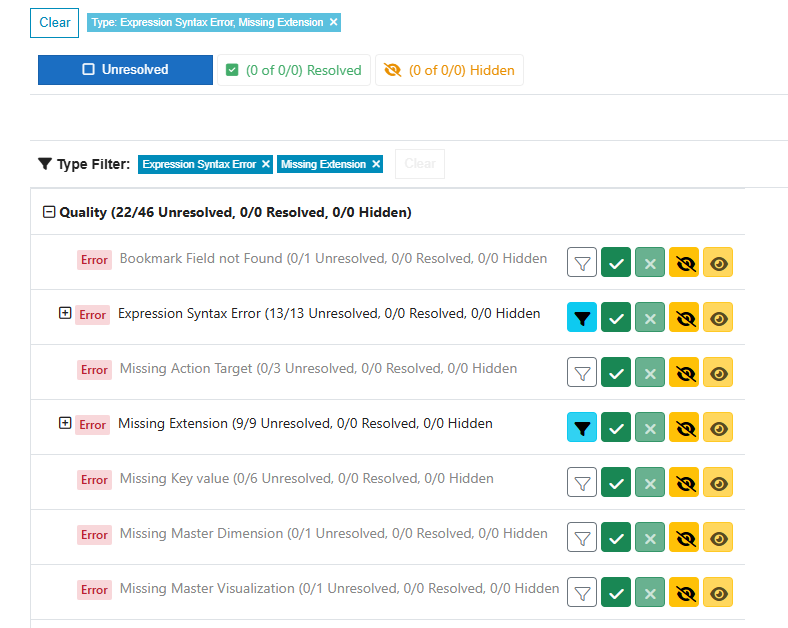Mark Missing Key value row resolved
The height and width of the screenshot is (628, 788).
[x=616, y=482]
